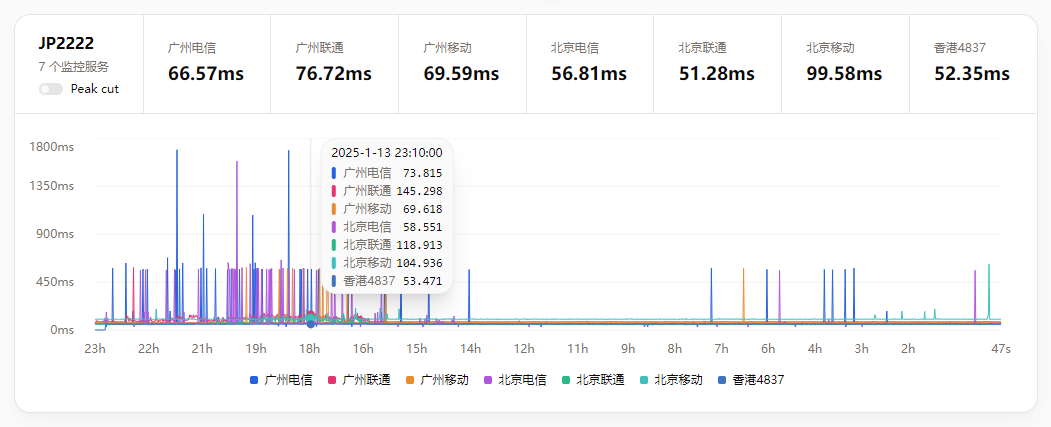The image size is (1051, 427).
Task: Select the 广州联通 76.72ms stat card
Action: 334,63
